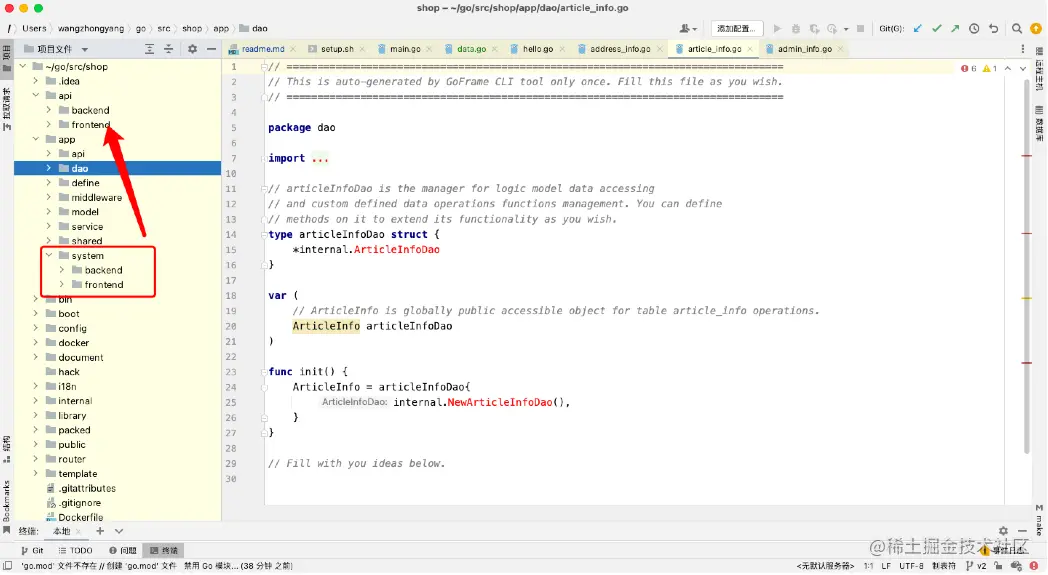
Task: Click the Git commit checkmark icon
Action: [936, 29]
